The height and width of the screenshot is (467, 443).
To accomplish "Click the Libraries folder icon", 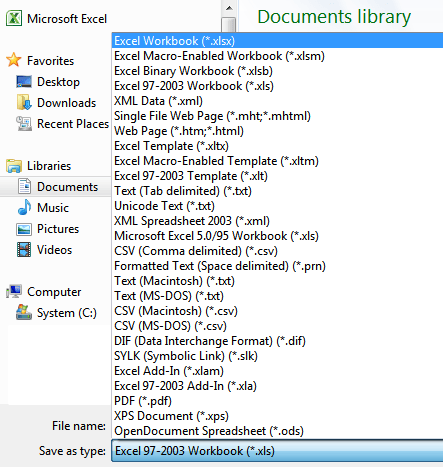I will 14,166.
